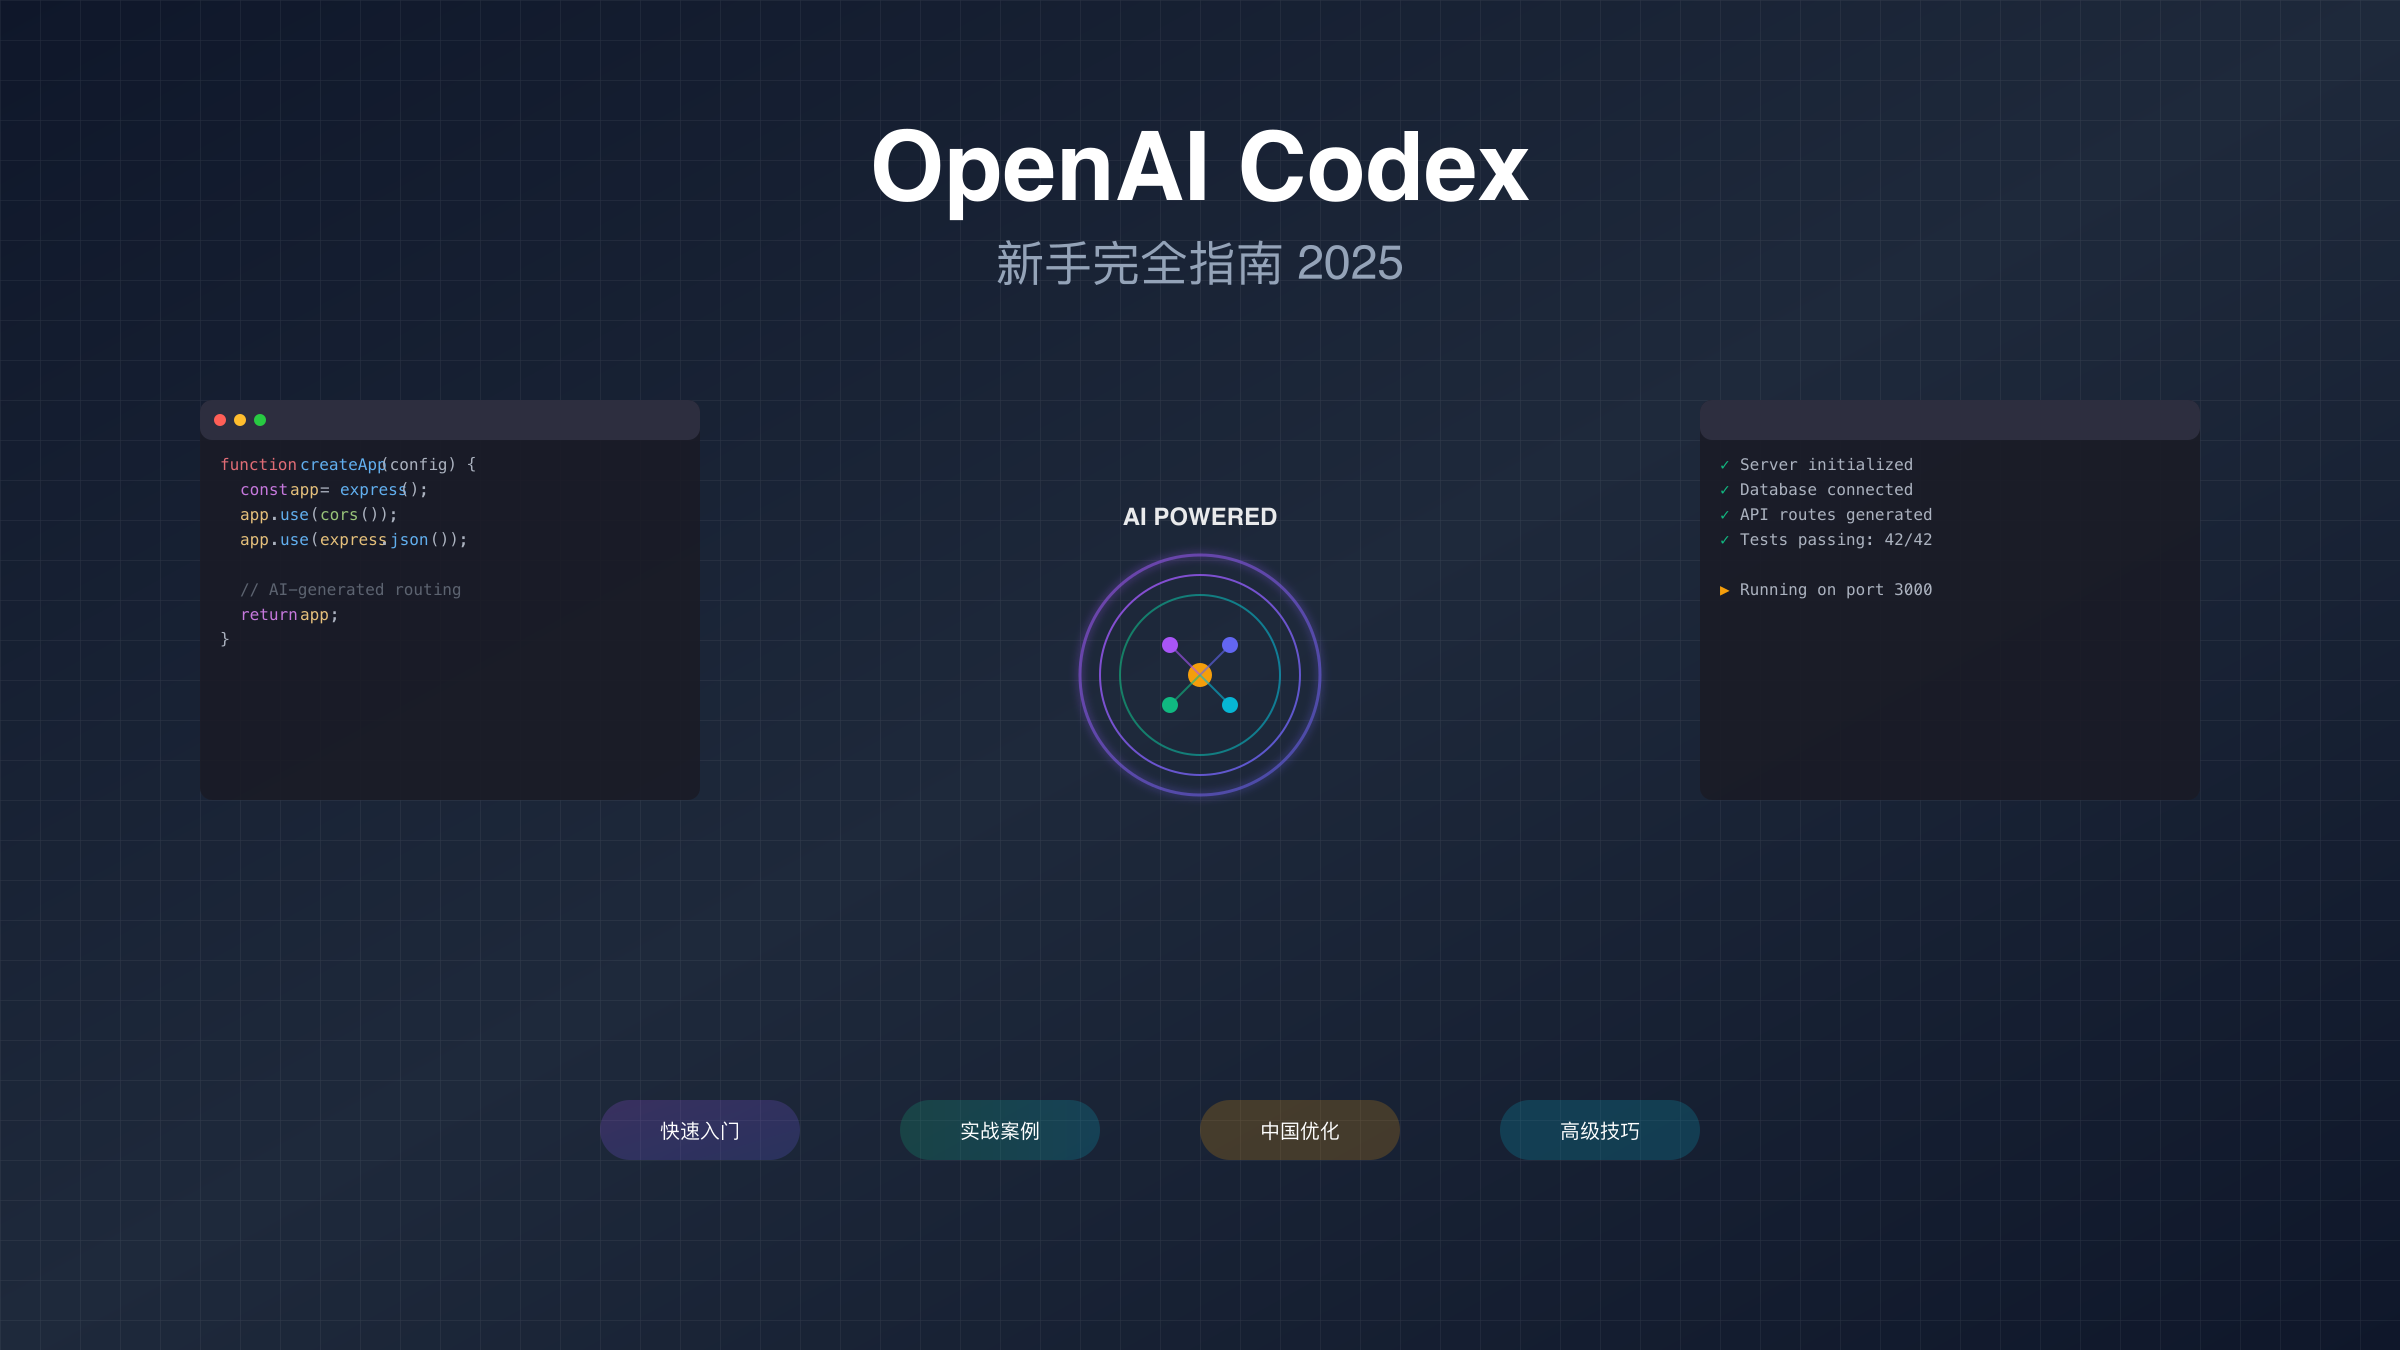Image resolution: width=2400 pixels, height=1350 pixels.
Task: Click checkmark next to Tests passing
Action: (1724, 540)
